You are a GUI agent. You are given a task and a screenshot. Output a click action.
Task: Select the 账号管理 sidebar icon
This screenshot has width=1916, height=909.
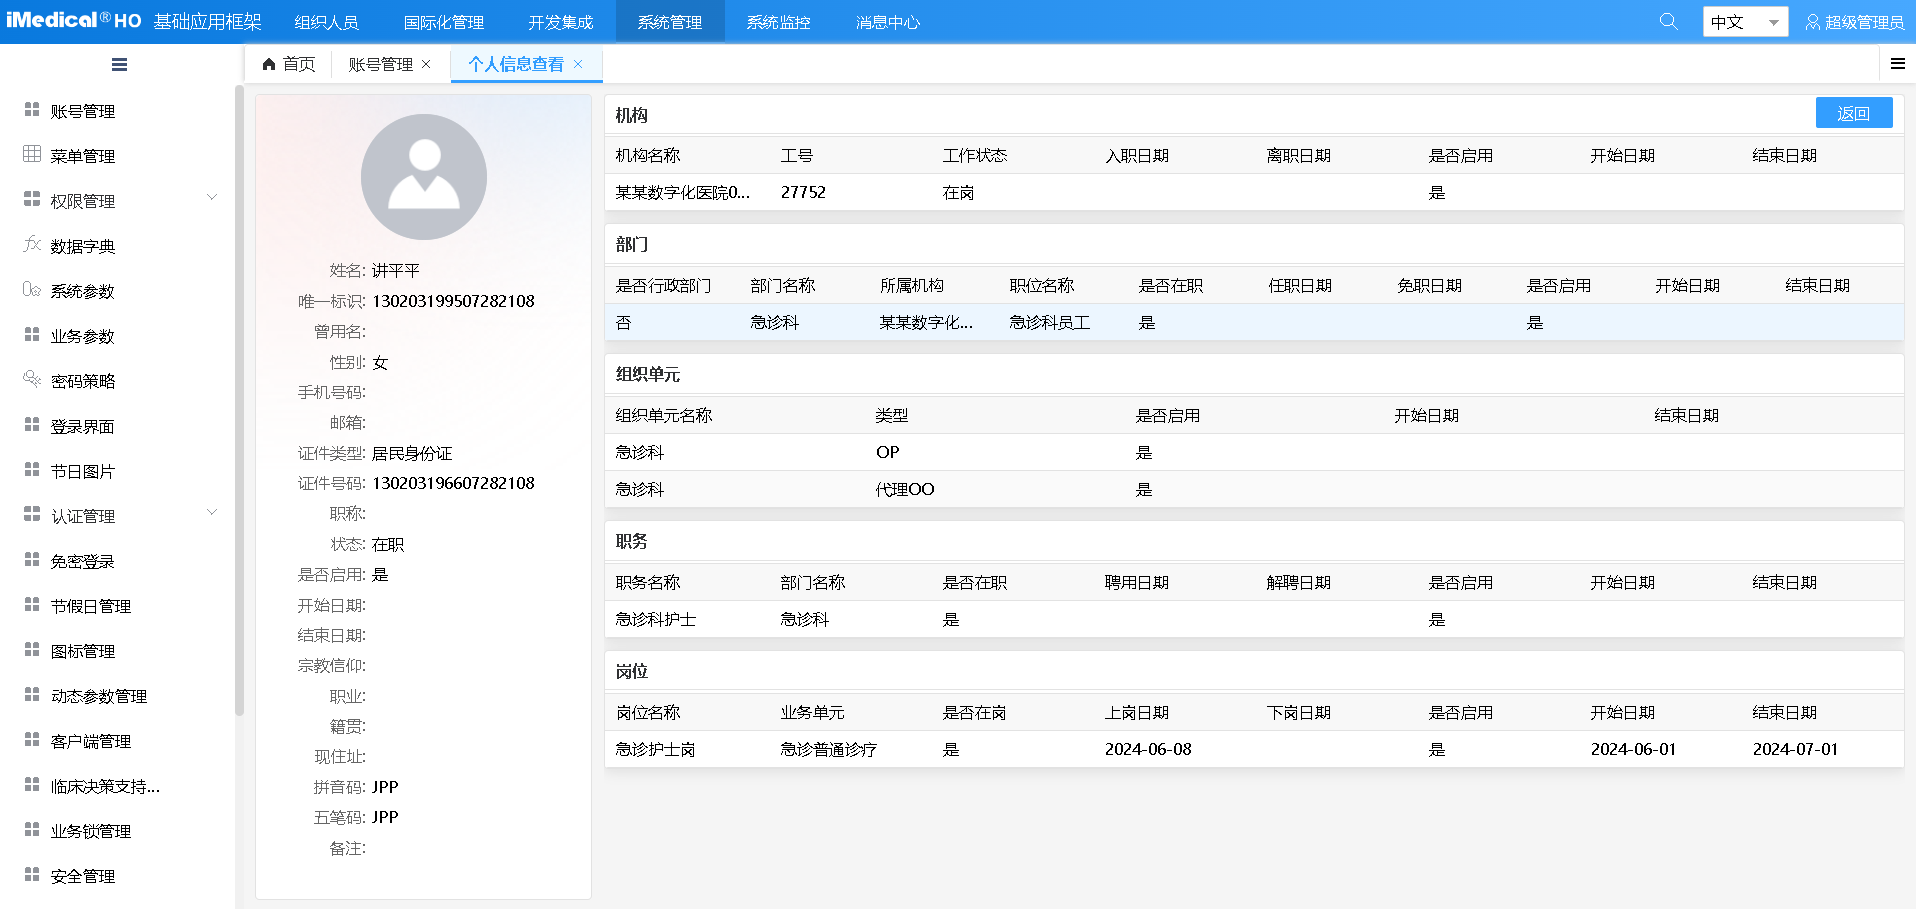coord(30,110)
